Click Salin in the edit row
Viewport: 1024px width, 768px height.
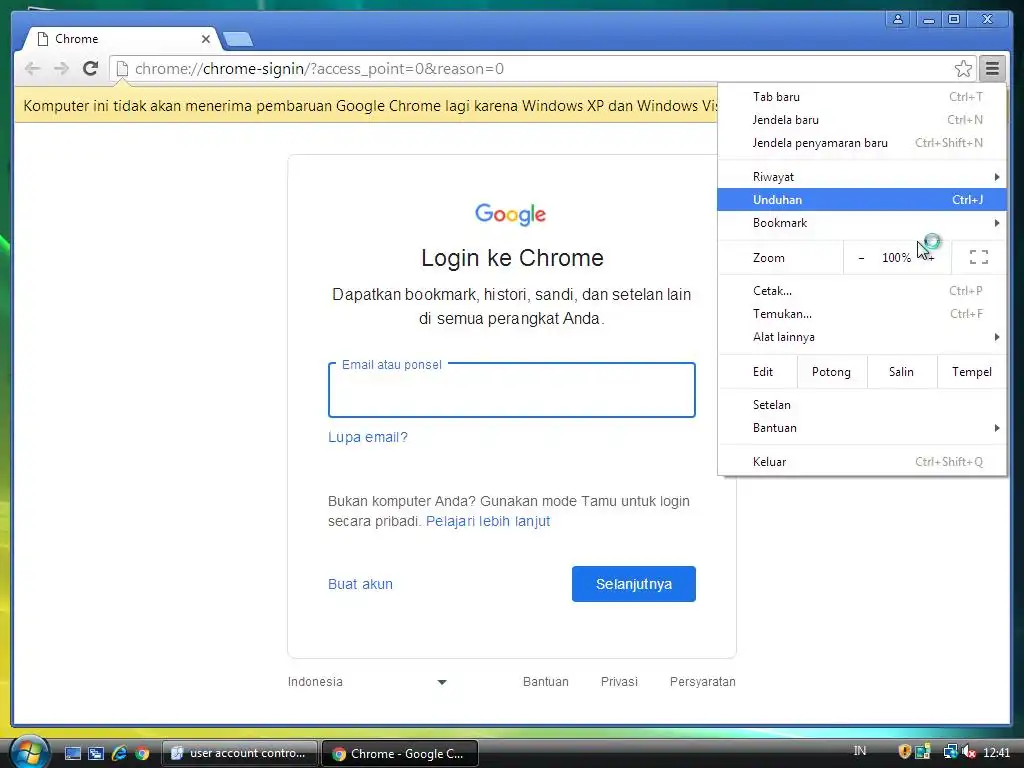tap(901, 372)
